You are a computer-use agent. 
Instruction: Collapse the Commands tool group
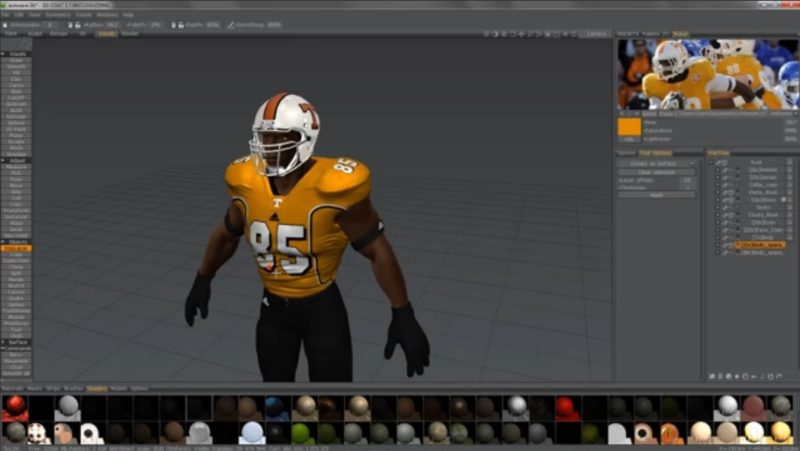pyautogui.click(x=3, y=348)
